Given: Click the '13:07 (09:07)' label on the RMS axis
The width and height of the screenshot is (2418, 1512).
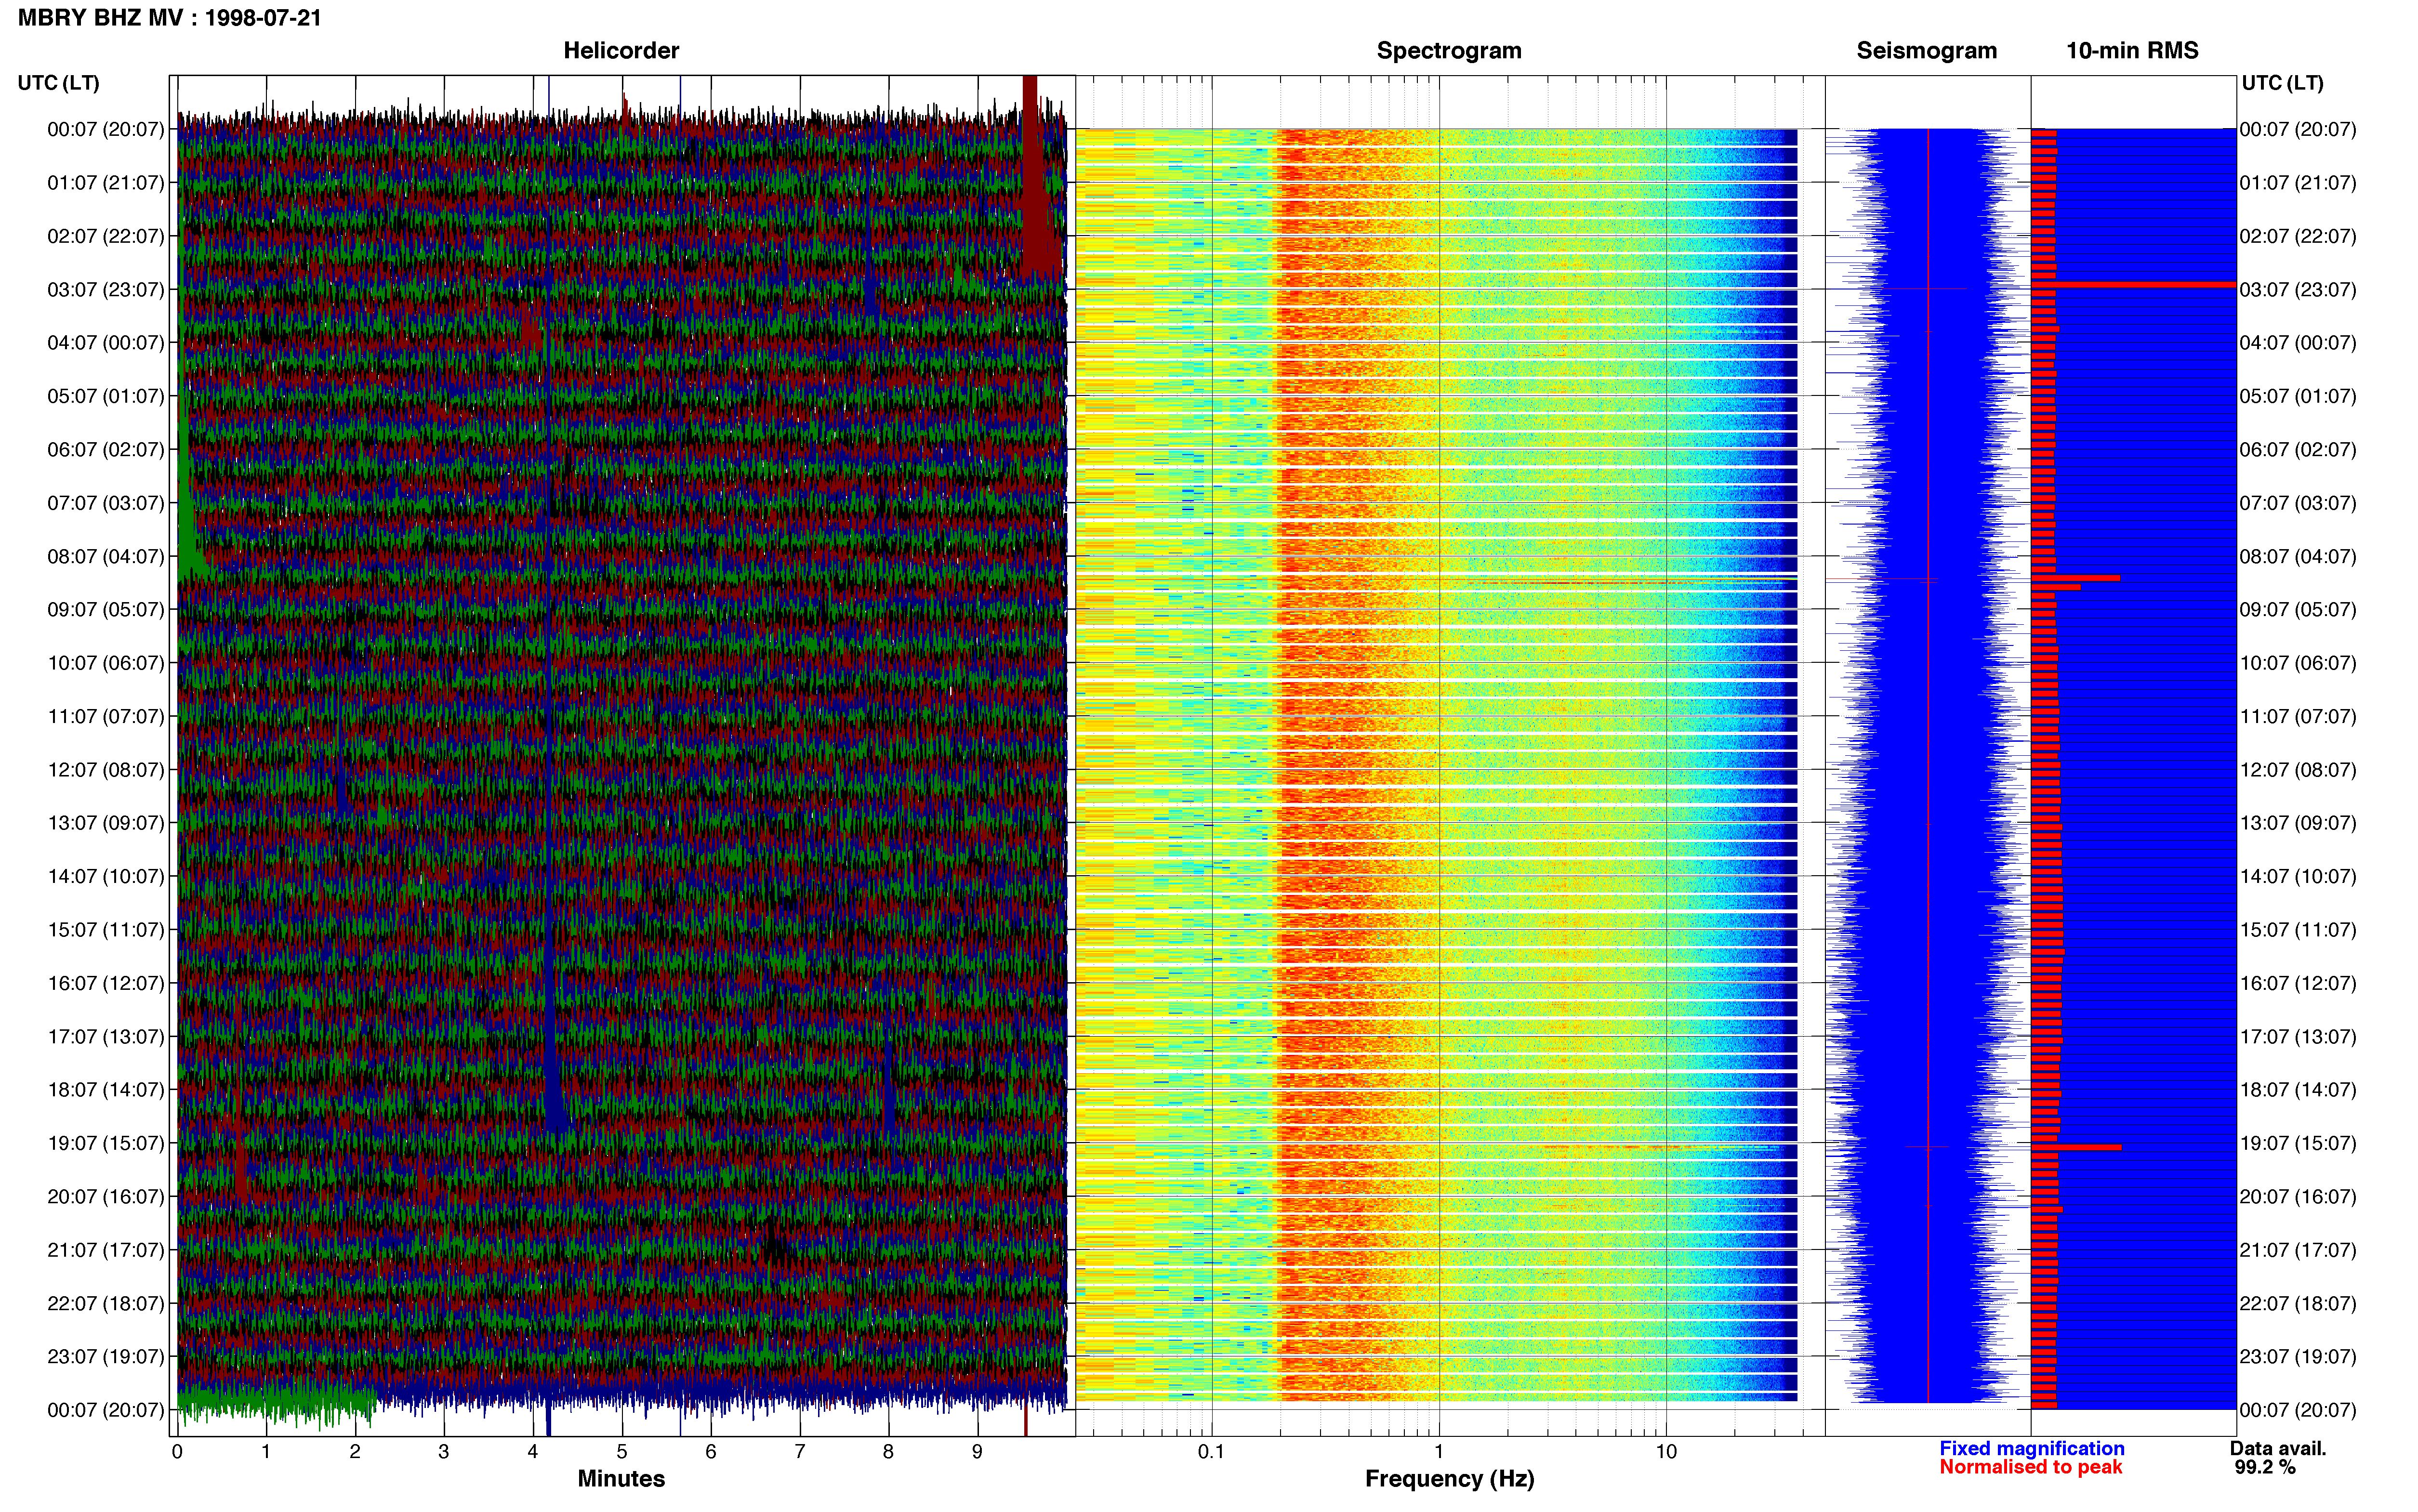Looking at the screenshot, I should pyautogui.click(x=2298, y=823).
